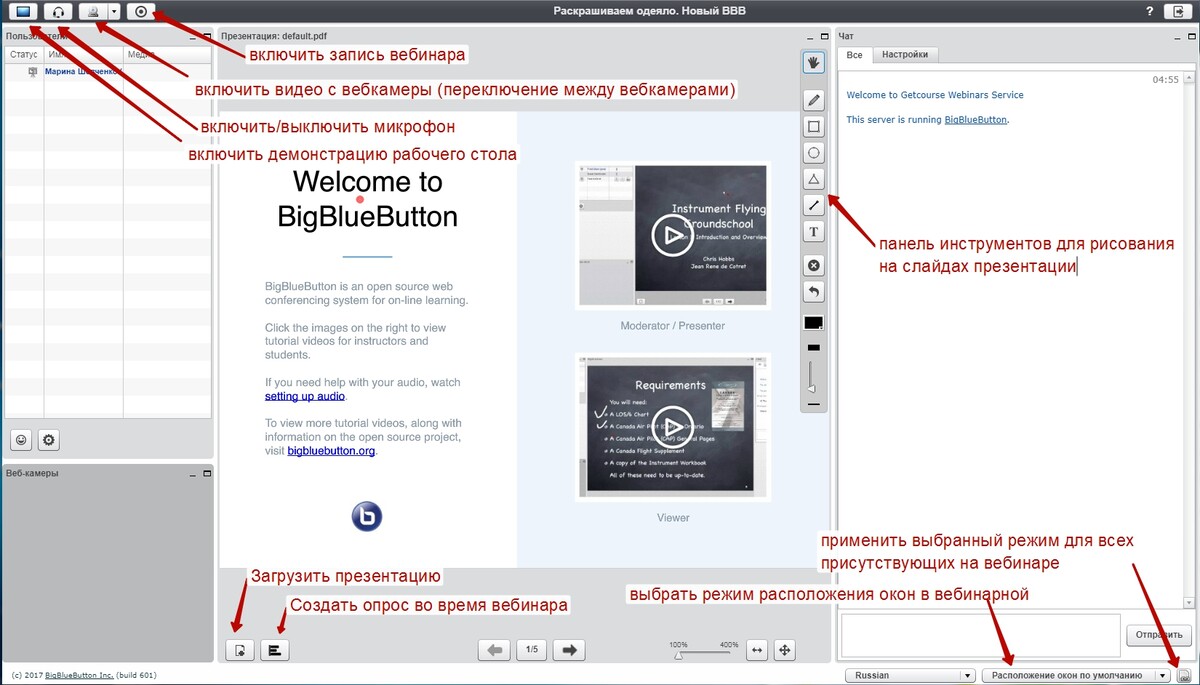
Task: Click the chat message input field
Action: [981, 635]
